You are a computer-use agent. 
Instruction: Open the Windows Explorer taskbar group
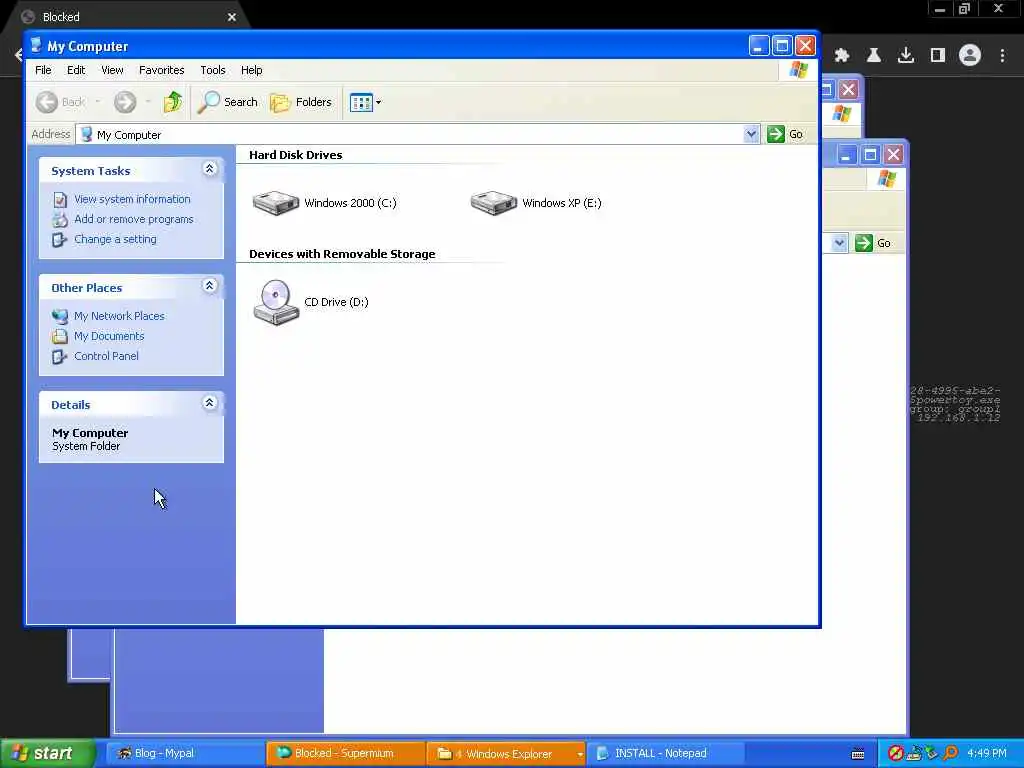coord(507,753)
